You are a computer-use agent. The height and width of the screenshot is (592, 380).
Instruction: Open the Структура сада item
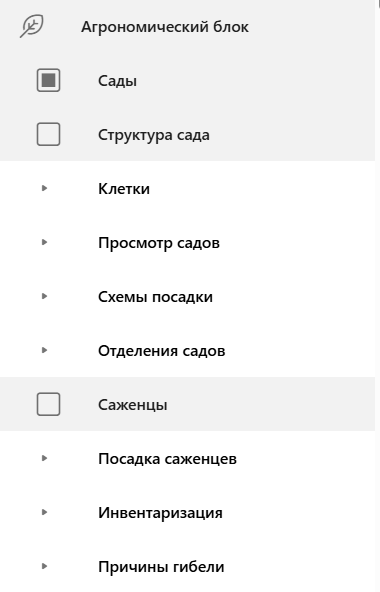pyautogui.click(x=154, y=135)
